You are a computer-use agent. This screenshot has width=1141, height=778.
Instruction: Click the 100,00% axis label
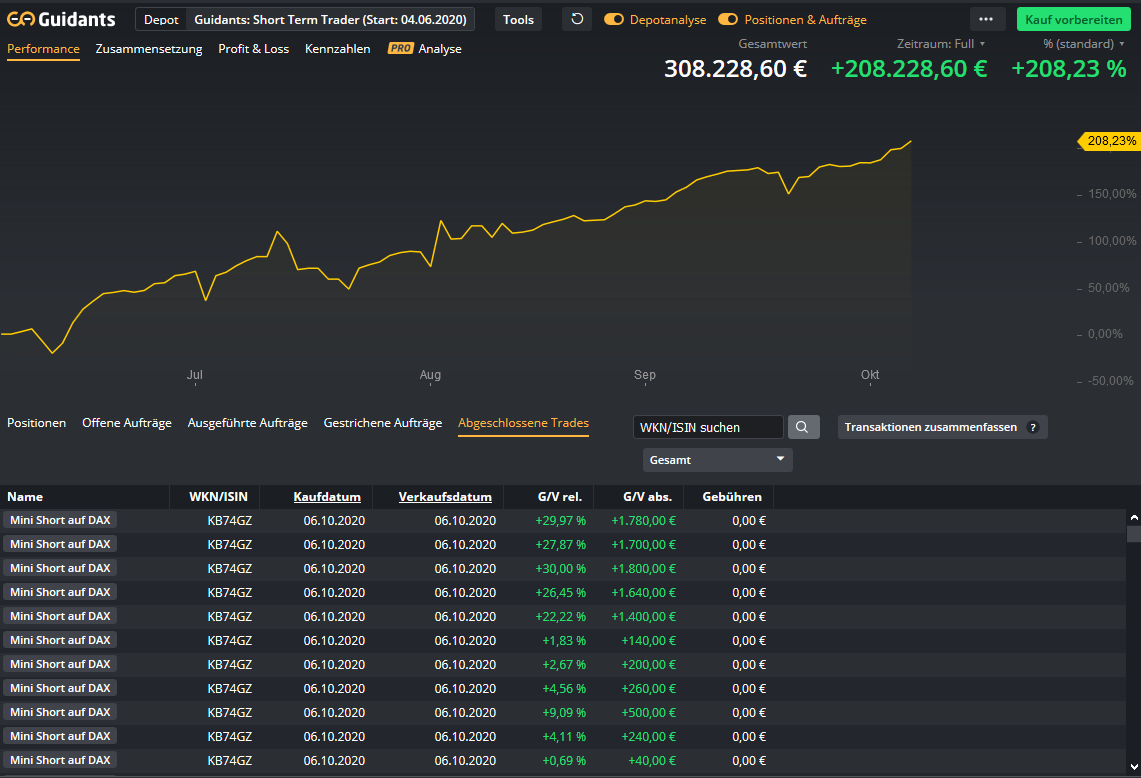click(1112, 241)
